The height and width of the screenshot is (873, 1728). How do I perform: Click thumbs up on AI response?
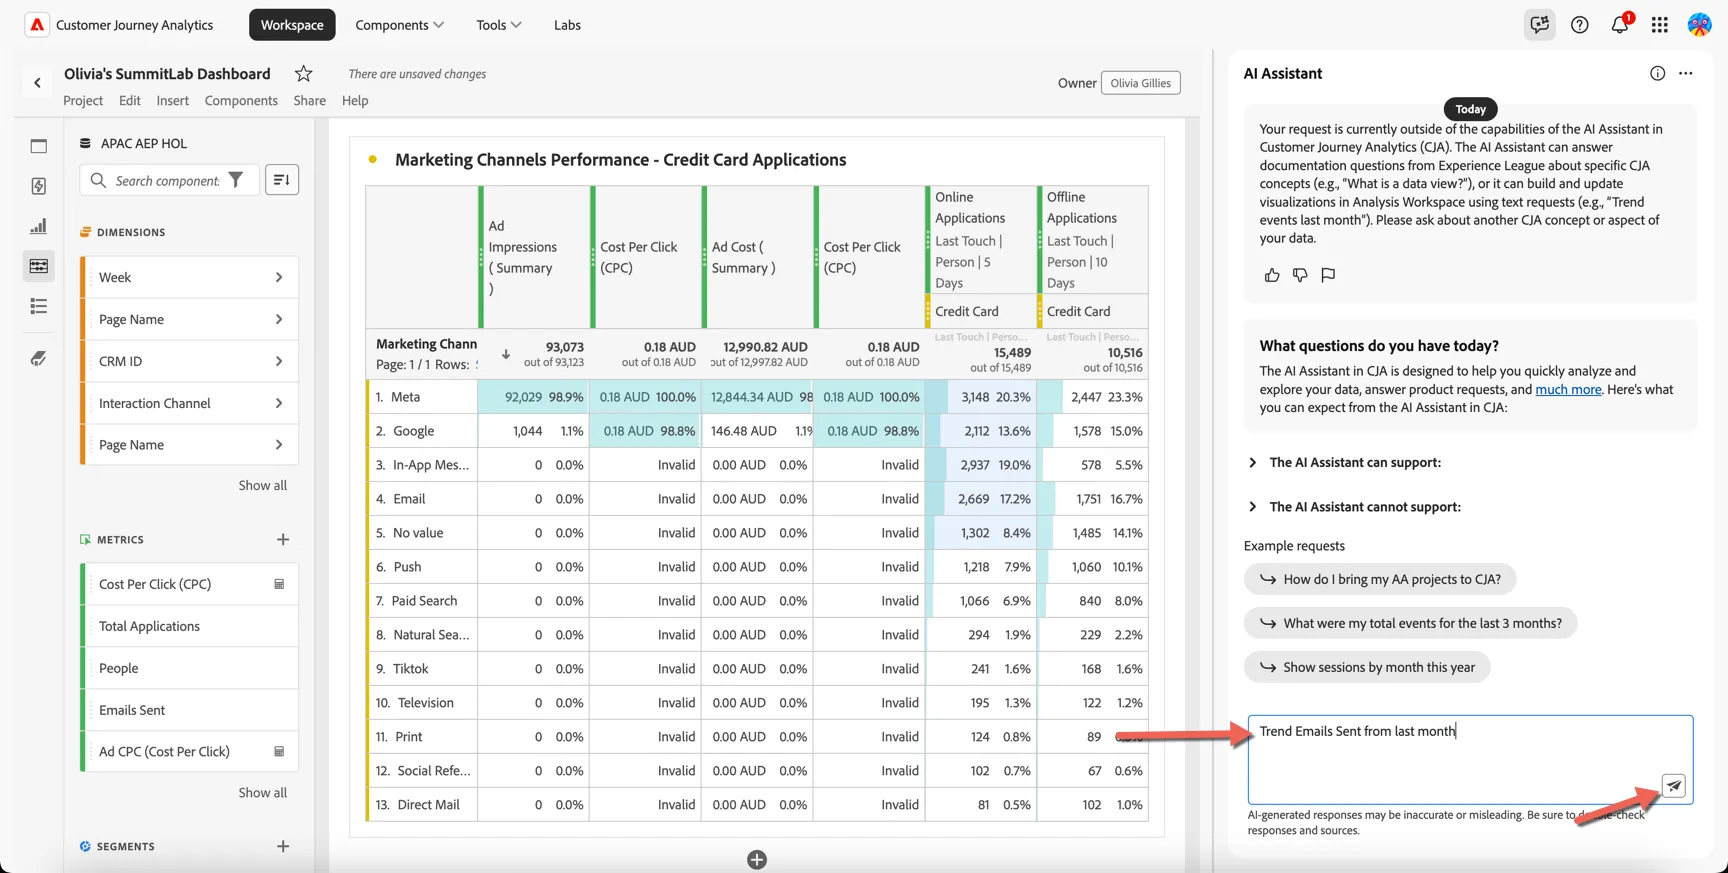(1272, 275)
